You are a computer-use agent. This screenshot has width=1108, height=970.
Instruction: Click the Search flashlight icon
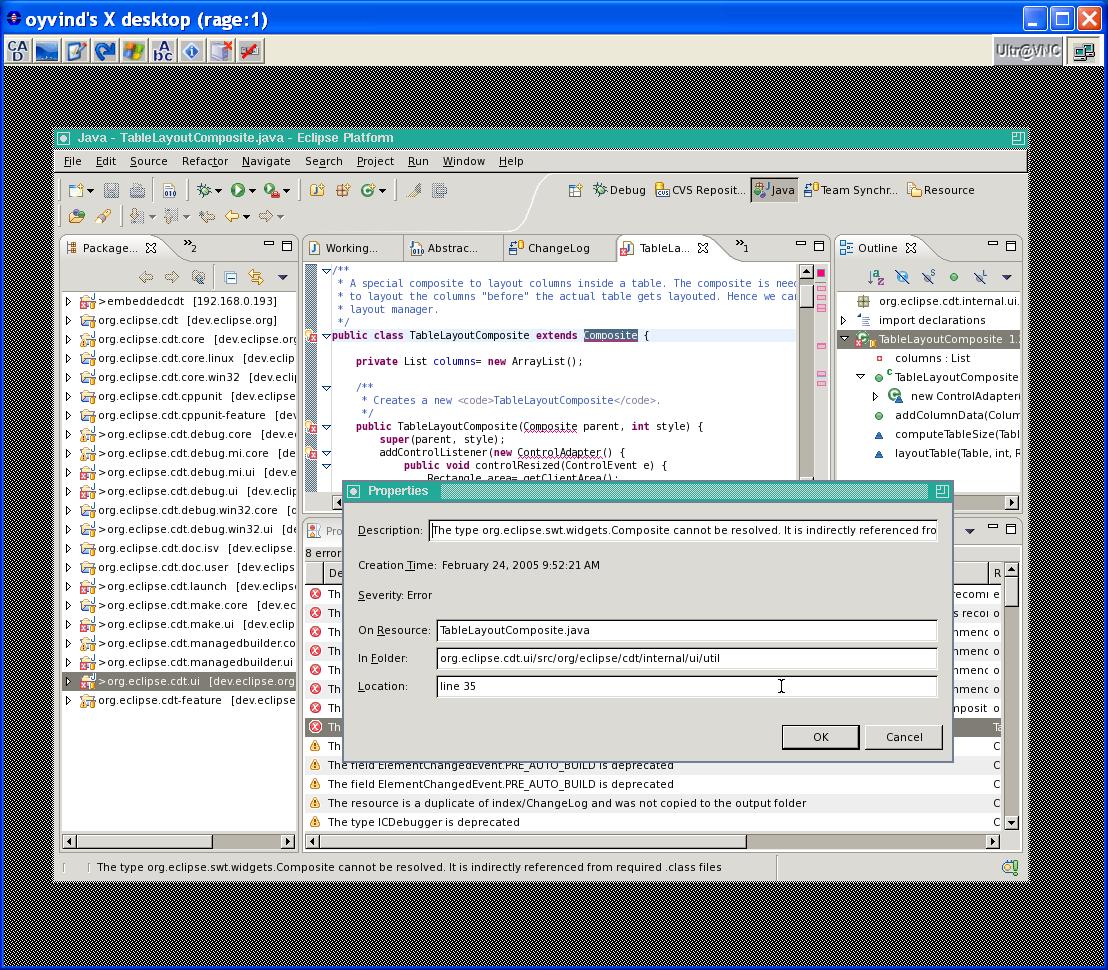pos(103,216)
